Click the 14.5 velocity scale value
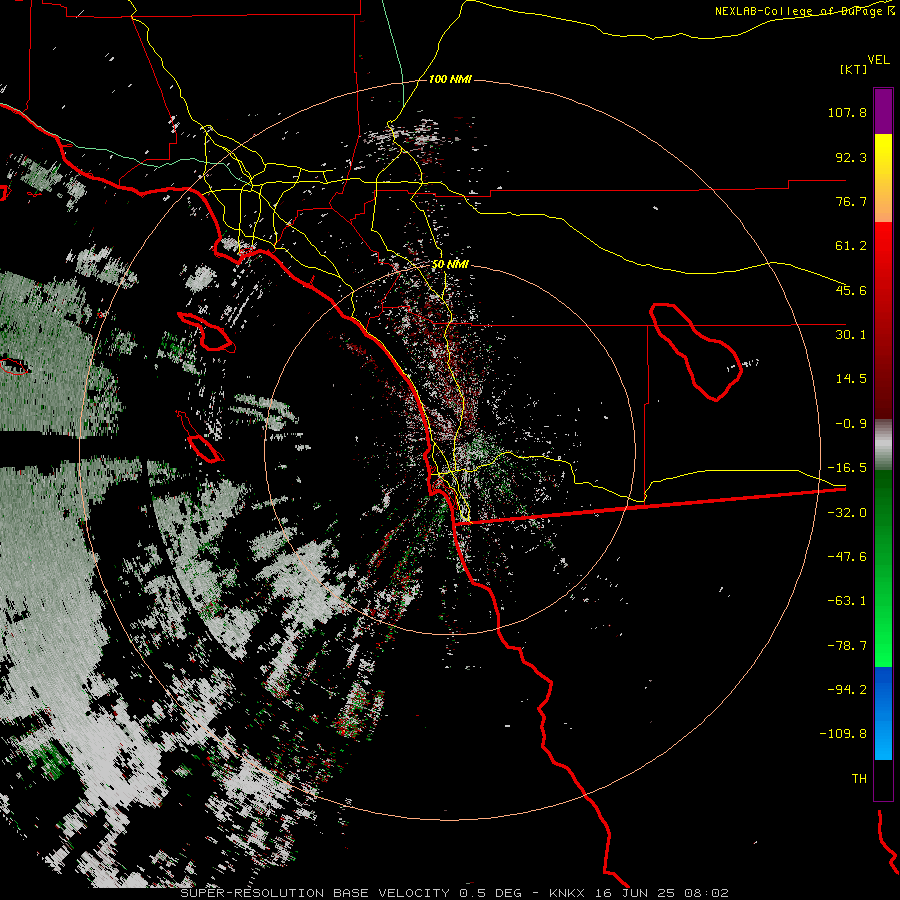This screenshot has height=900, width=900. 851,378
